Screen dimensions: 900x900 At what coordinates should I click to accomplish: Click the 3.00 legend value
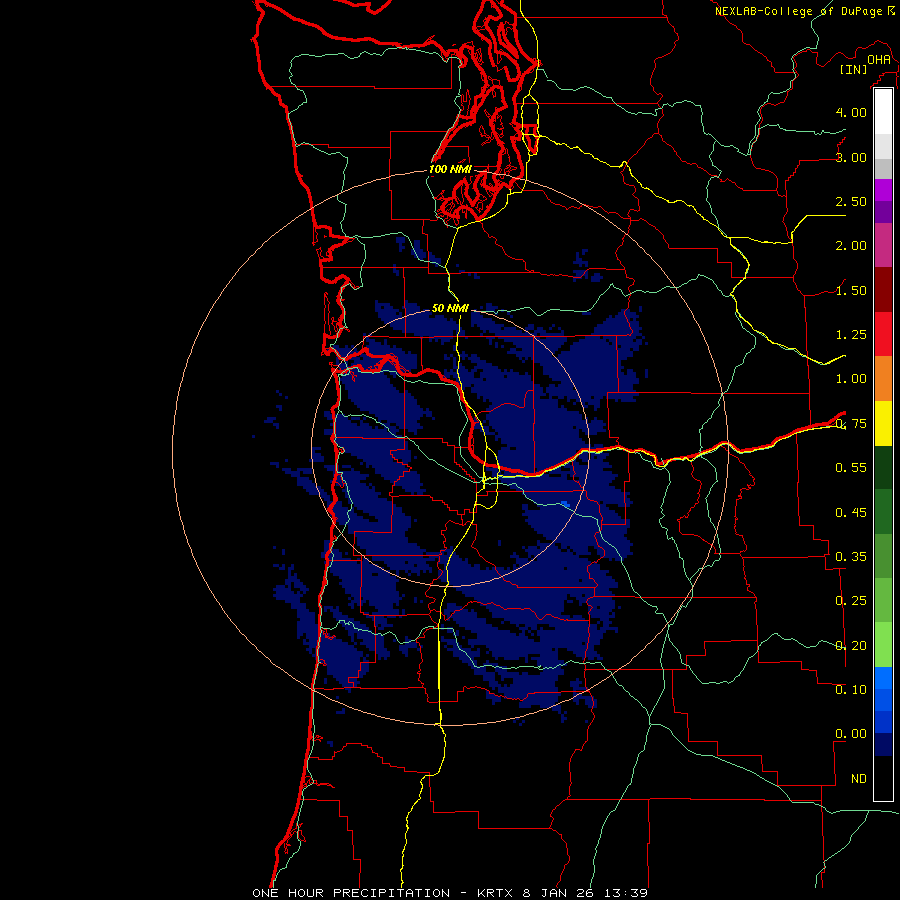pos(851,157)
